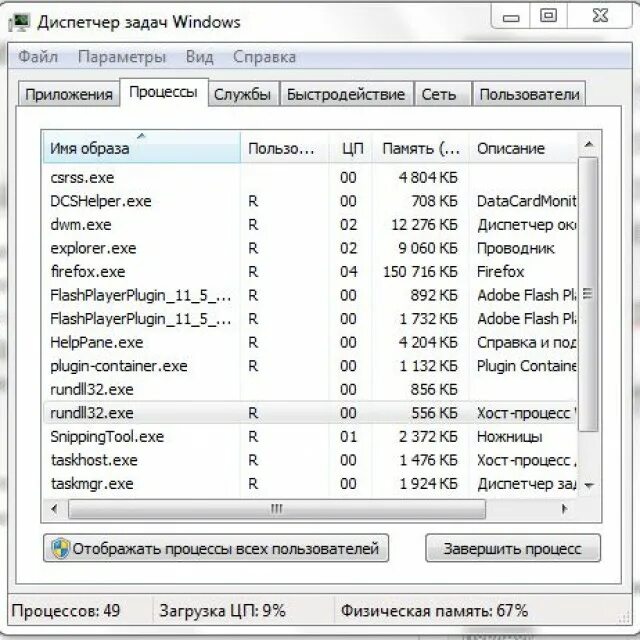Select the FlashPlayerPlugin row using 892 КБ
Viewport: 640px width, 640px height.
click(x=310, y=295)
